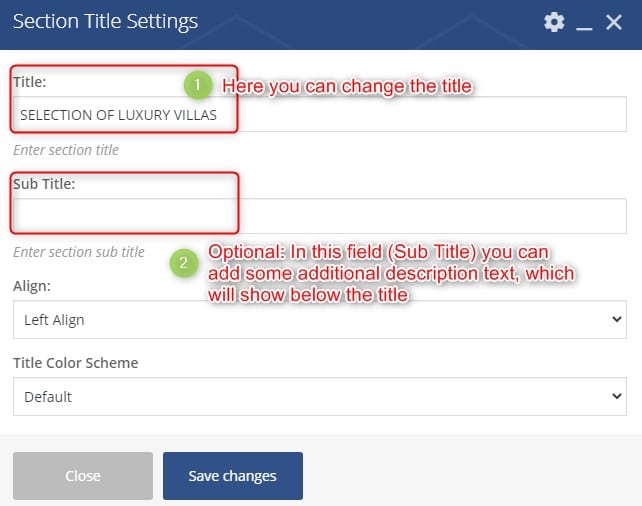This screenshot has width=642, height=506.
Task: Click the "Section Title Settings" header text
Action: point(105,22)
